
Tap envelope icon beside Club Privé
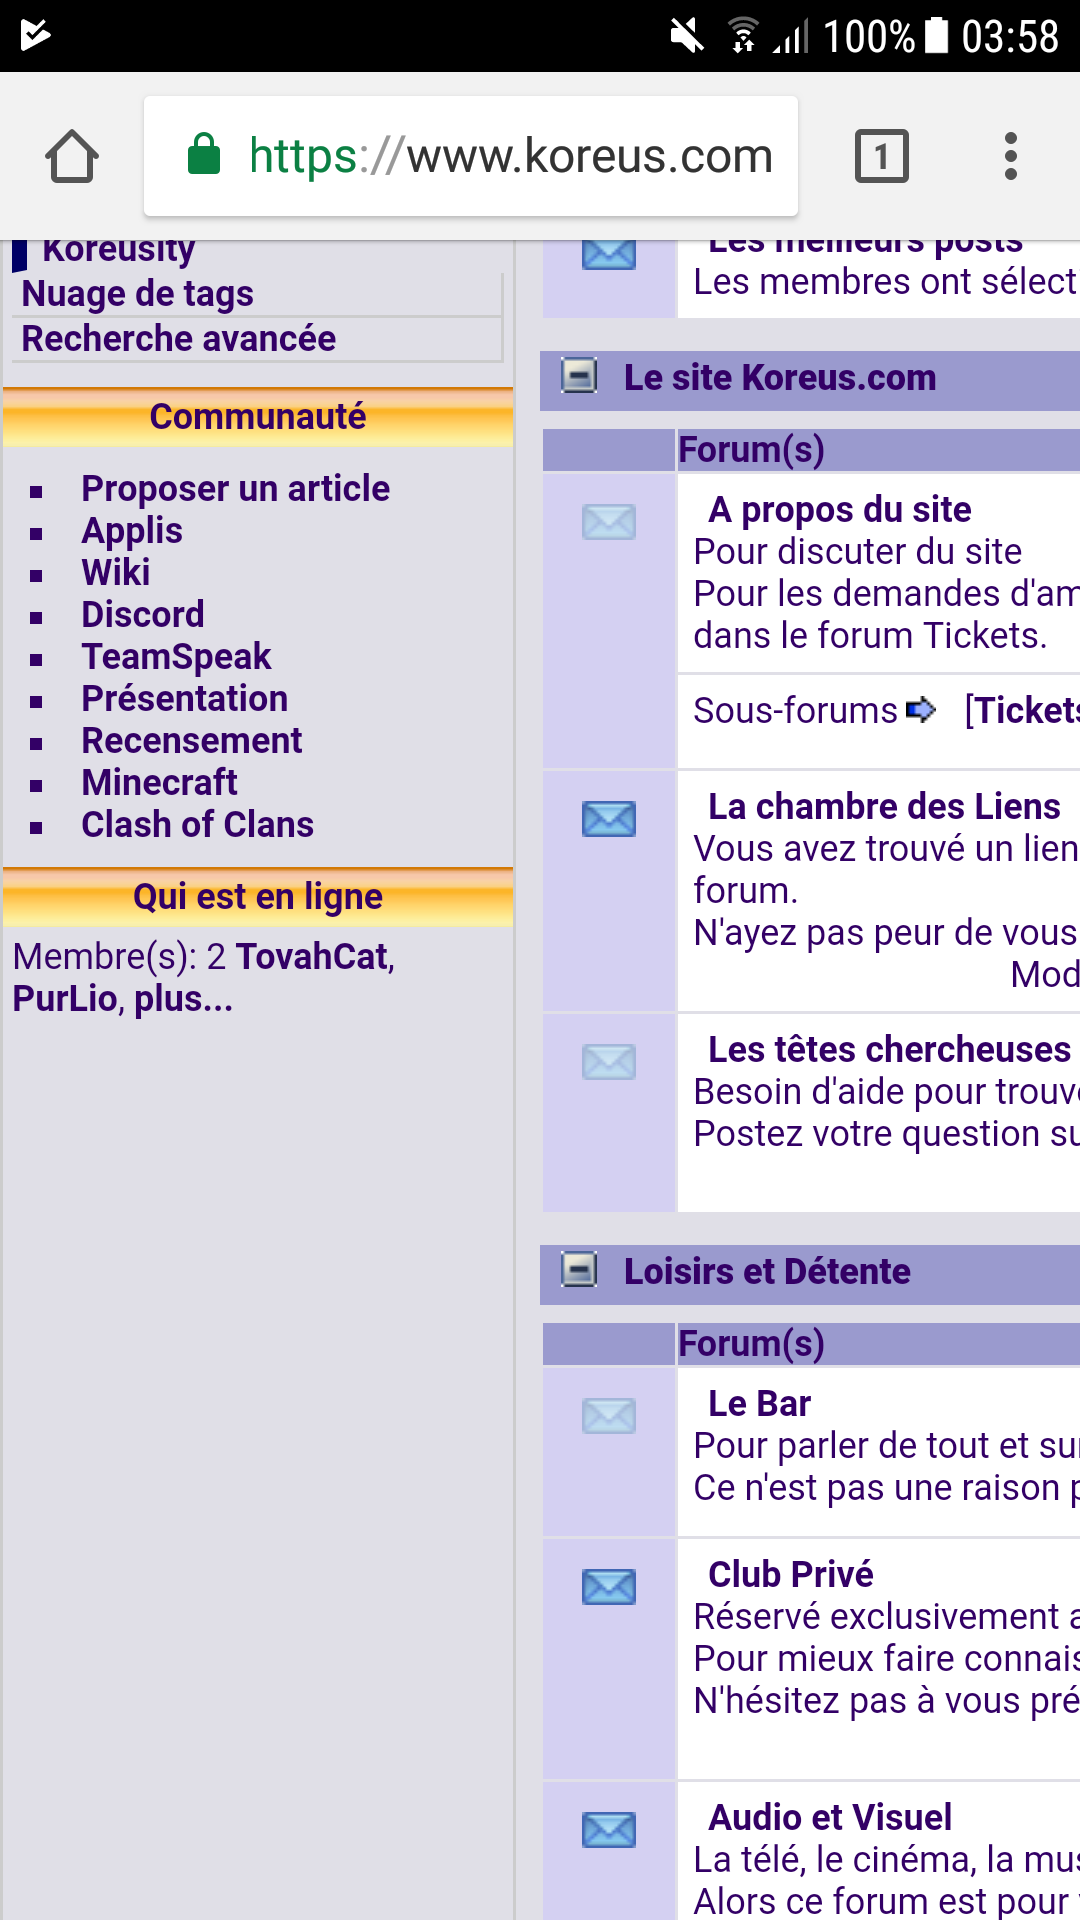coord(608,1586)
